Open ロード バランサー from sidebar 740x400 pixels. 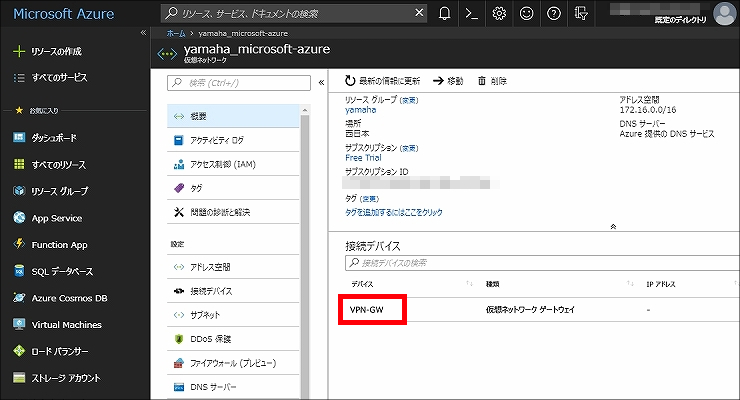click(50, 351)
